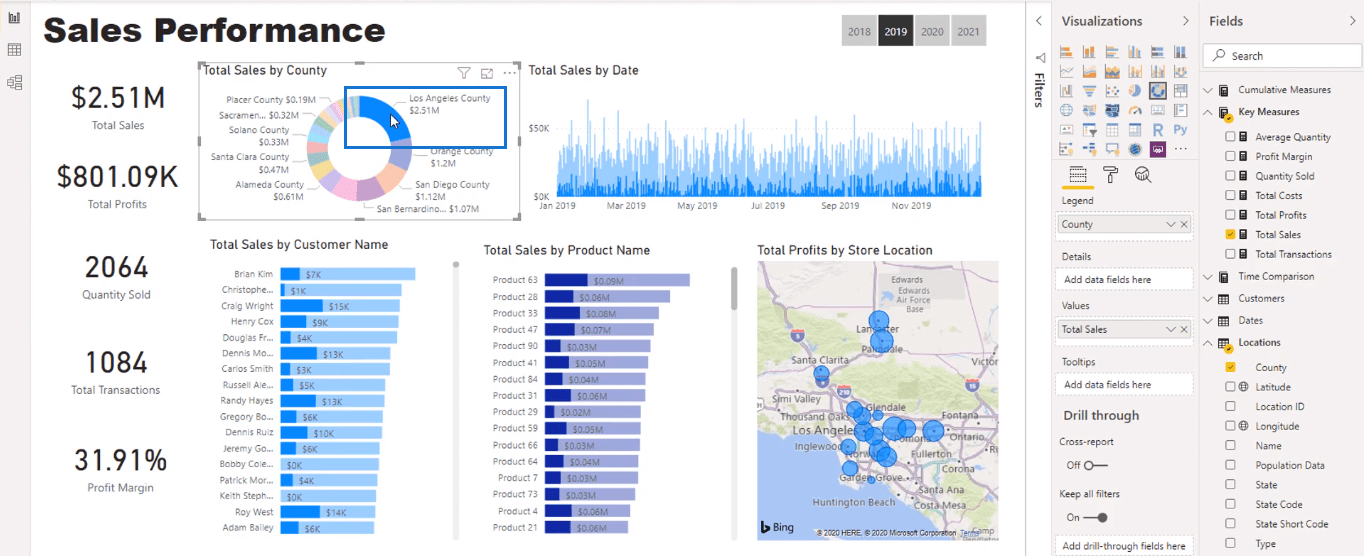Click Add data fields here under Details
Viewport: 1364px width, 556px height.
[1125, 280]
